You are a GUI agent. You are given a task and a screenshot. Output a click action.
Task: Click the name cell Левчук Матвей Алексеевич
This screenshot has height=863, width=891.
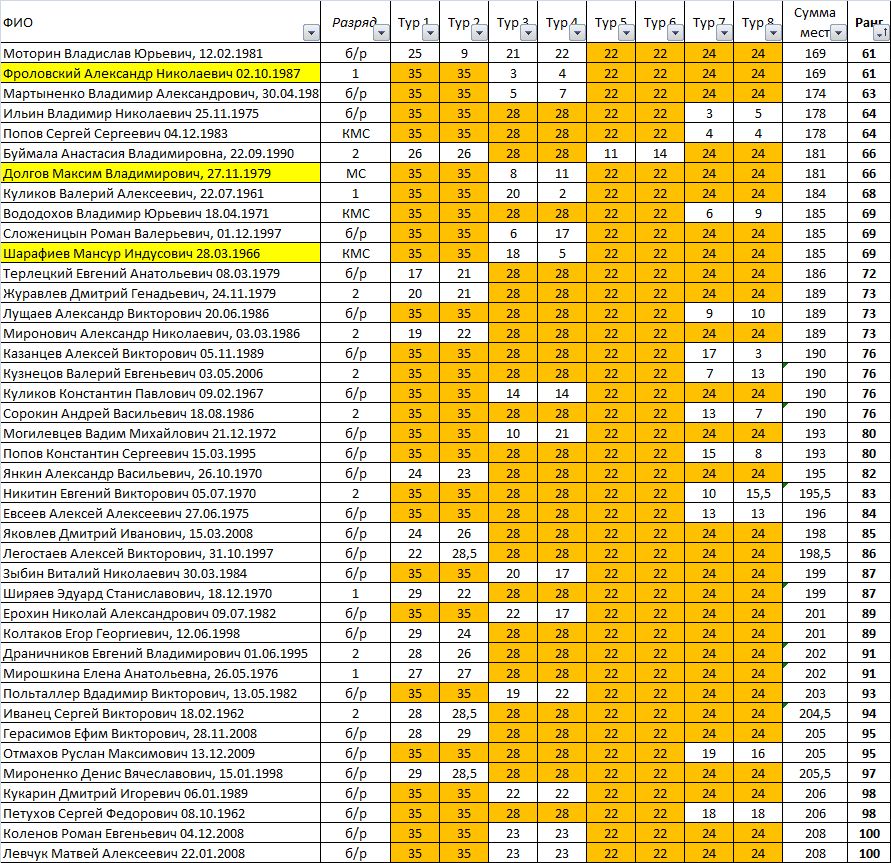(160, 853)
